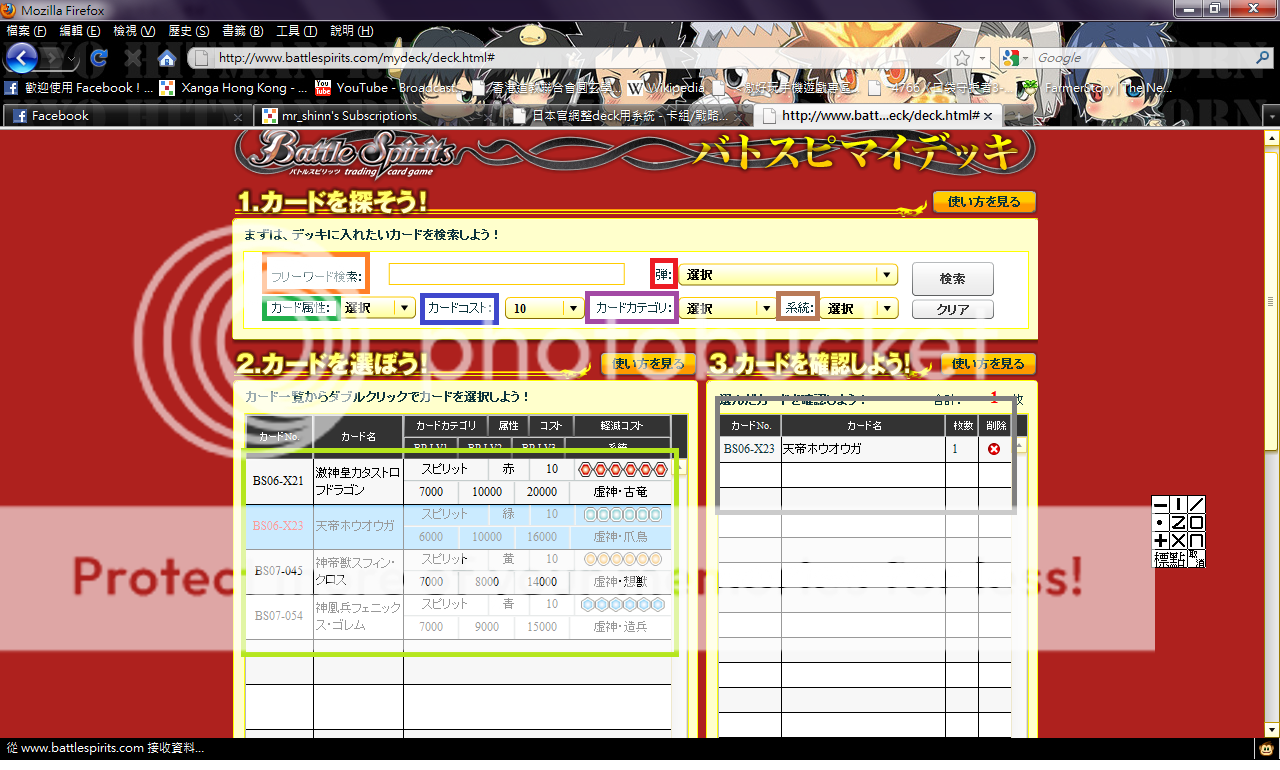Click the Greasemonkey monkey icon in the status bar

pyautogui.click(x=1265, y=748)
